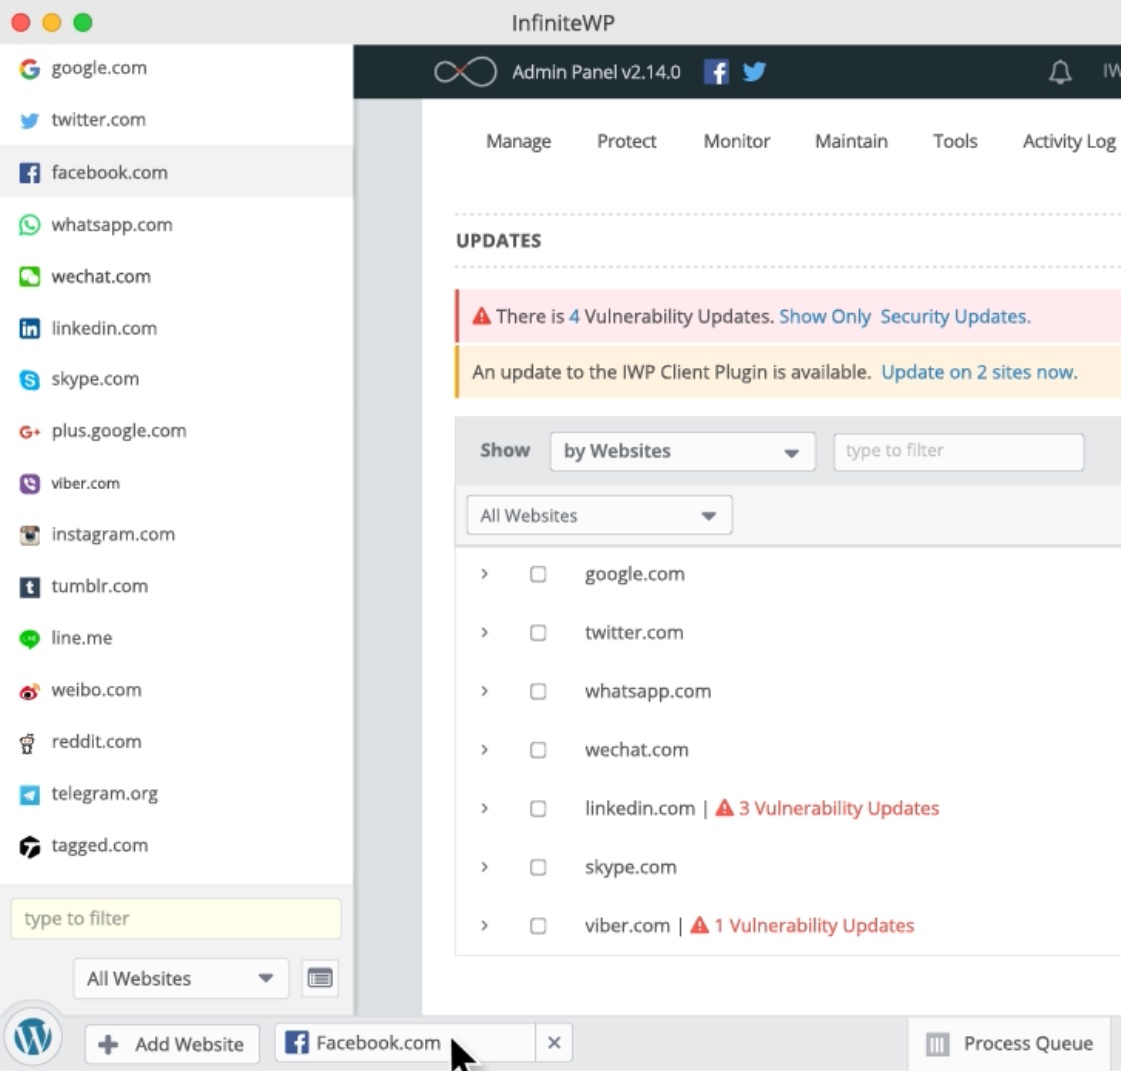Click the Skype favicon in sidebar
The width and height of the screenshot is (1121, 1071).
(29, 380)
